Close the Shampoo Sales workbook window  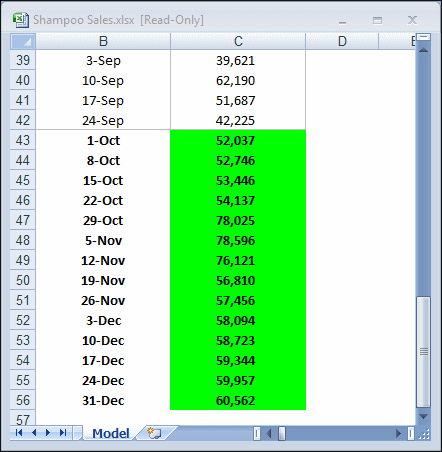click(412, 20)
